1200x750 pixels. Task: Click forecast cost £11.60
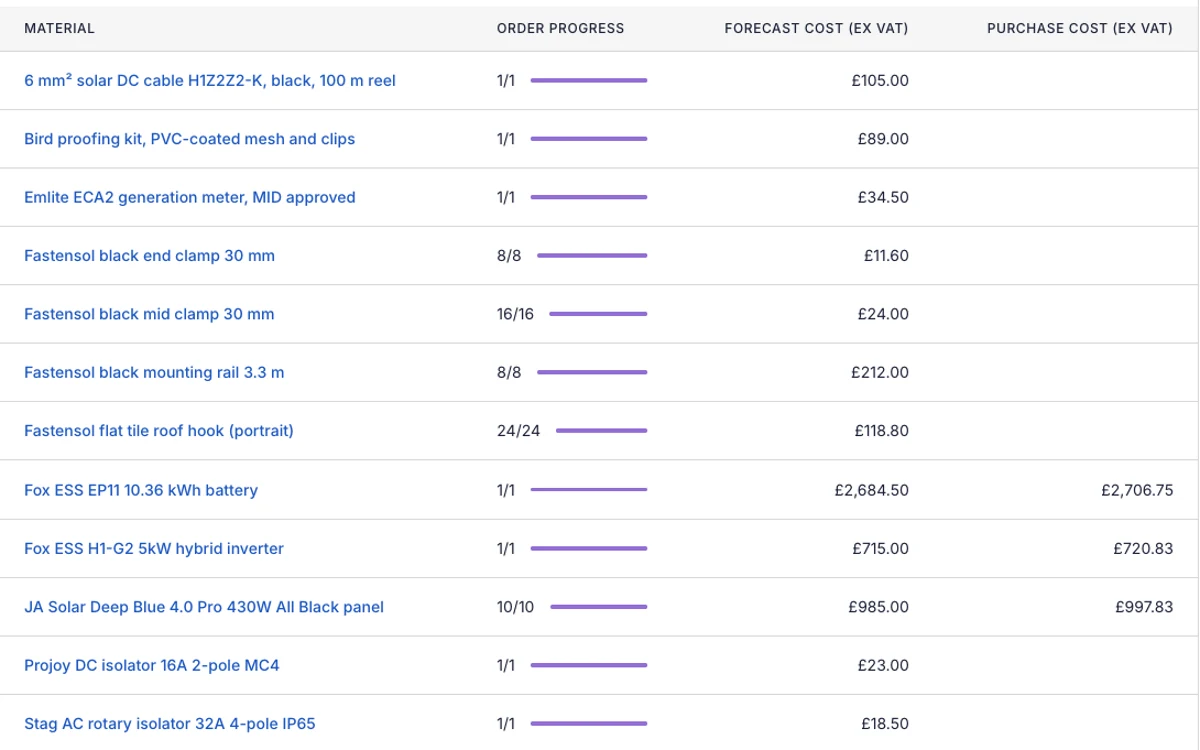[886, 256]
